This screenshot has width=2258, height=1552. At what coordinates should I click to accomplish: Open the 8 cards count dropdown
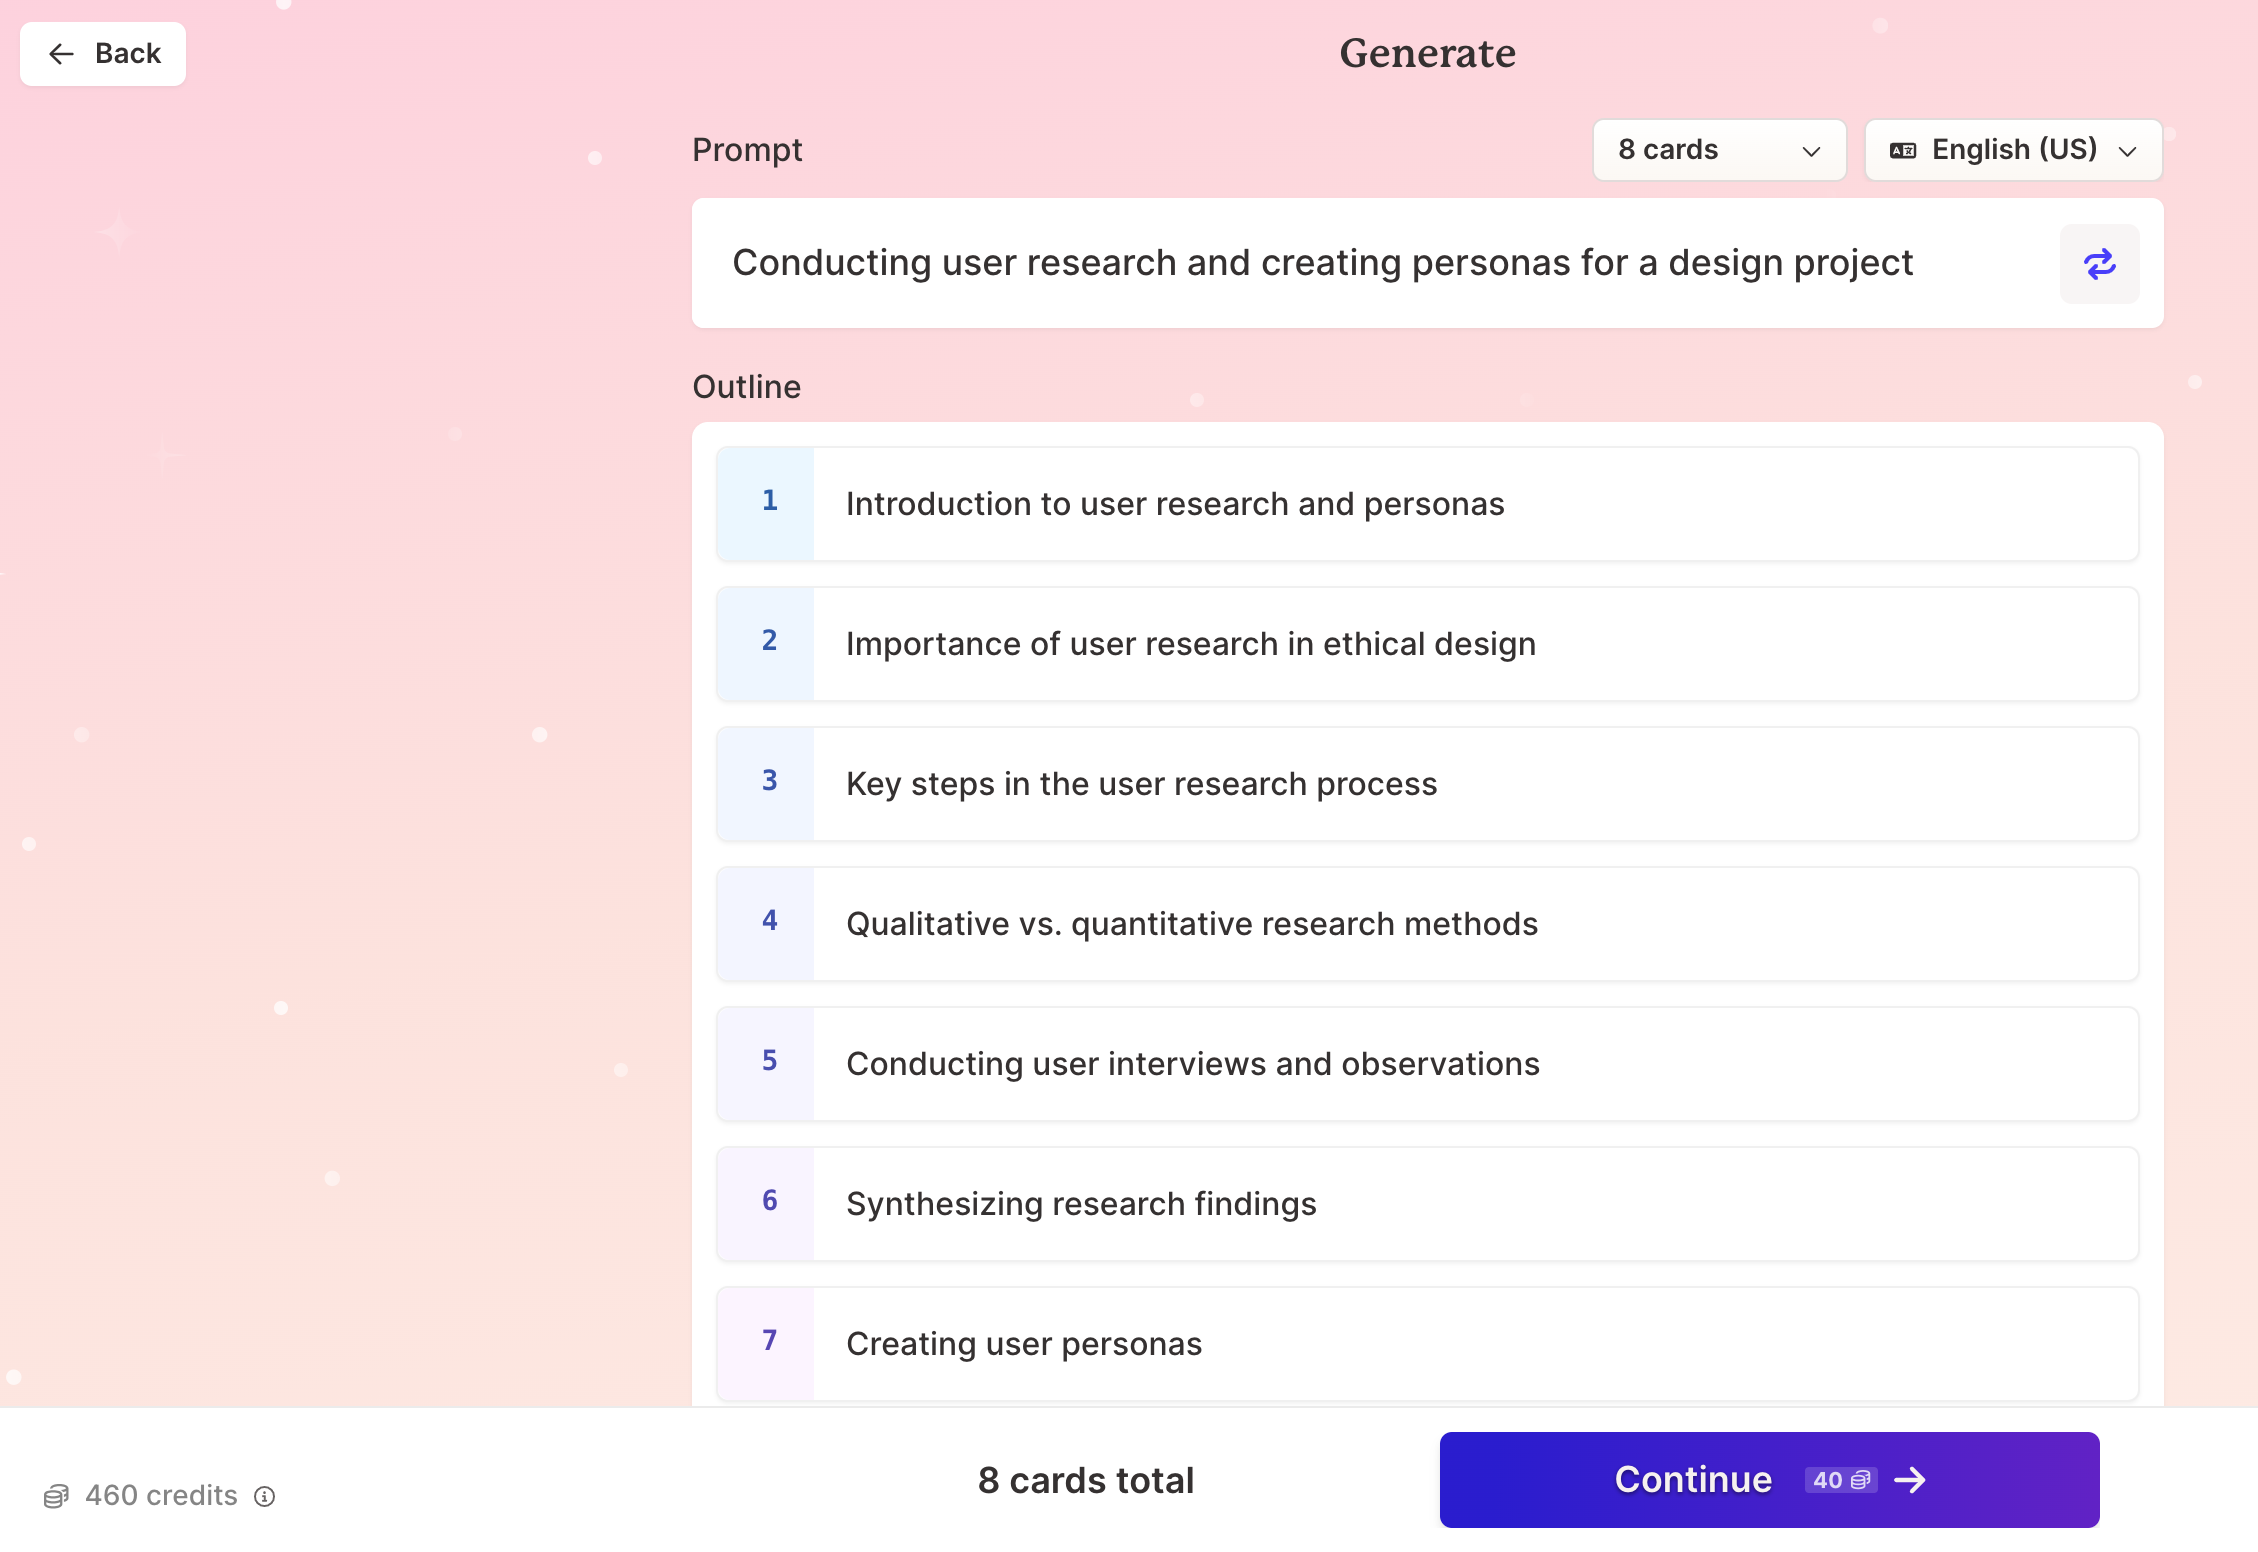tap(1719, 150)
